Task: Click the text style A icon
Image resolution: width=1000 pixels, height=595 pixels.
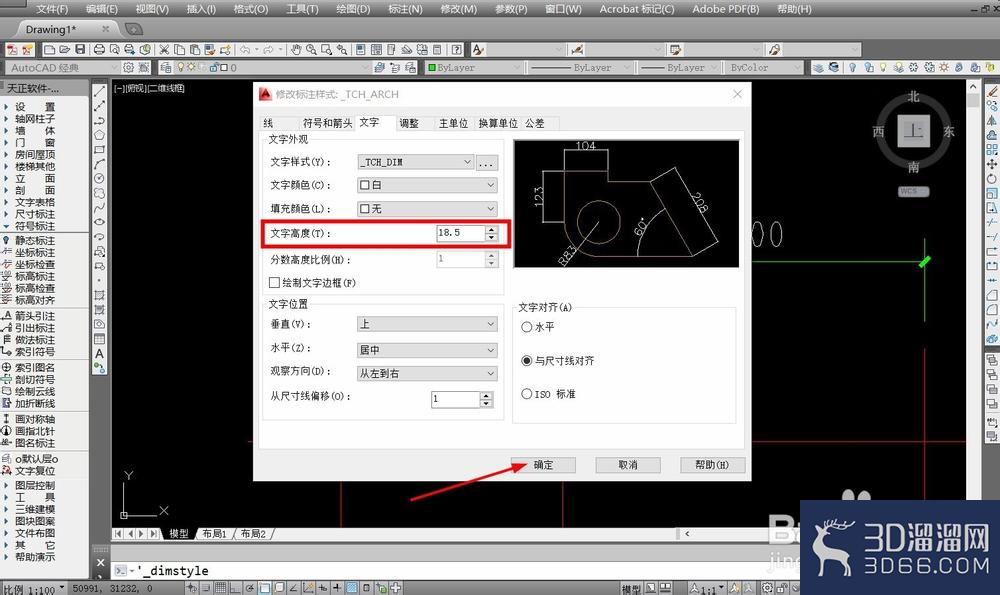Action: pos(478,49)
